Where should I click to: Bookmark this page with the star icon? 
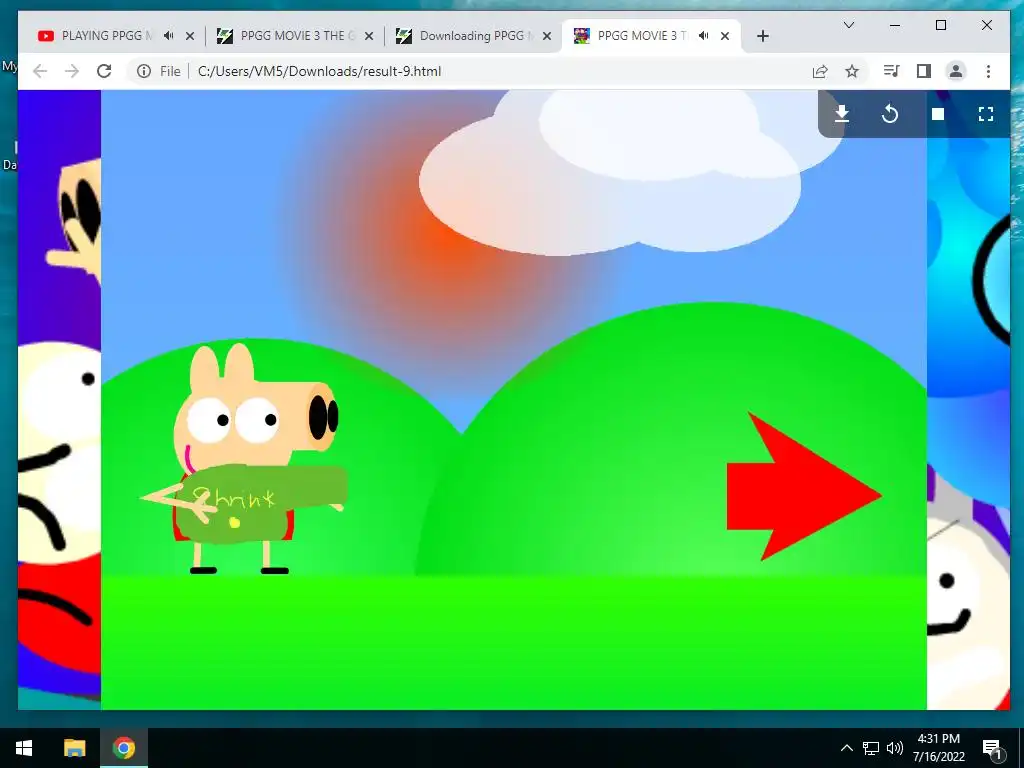click(x=852, y=71)
